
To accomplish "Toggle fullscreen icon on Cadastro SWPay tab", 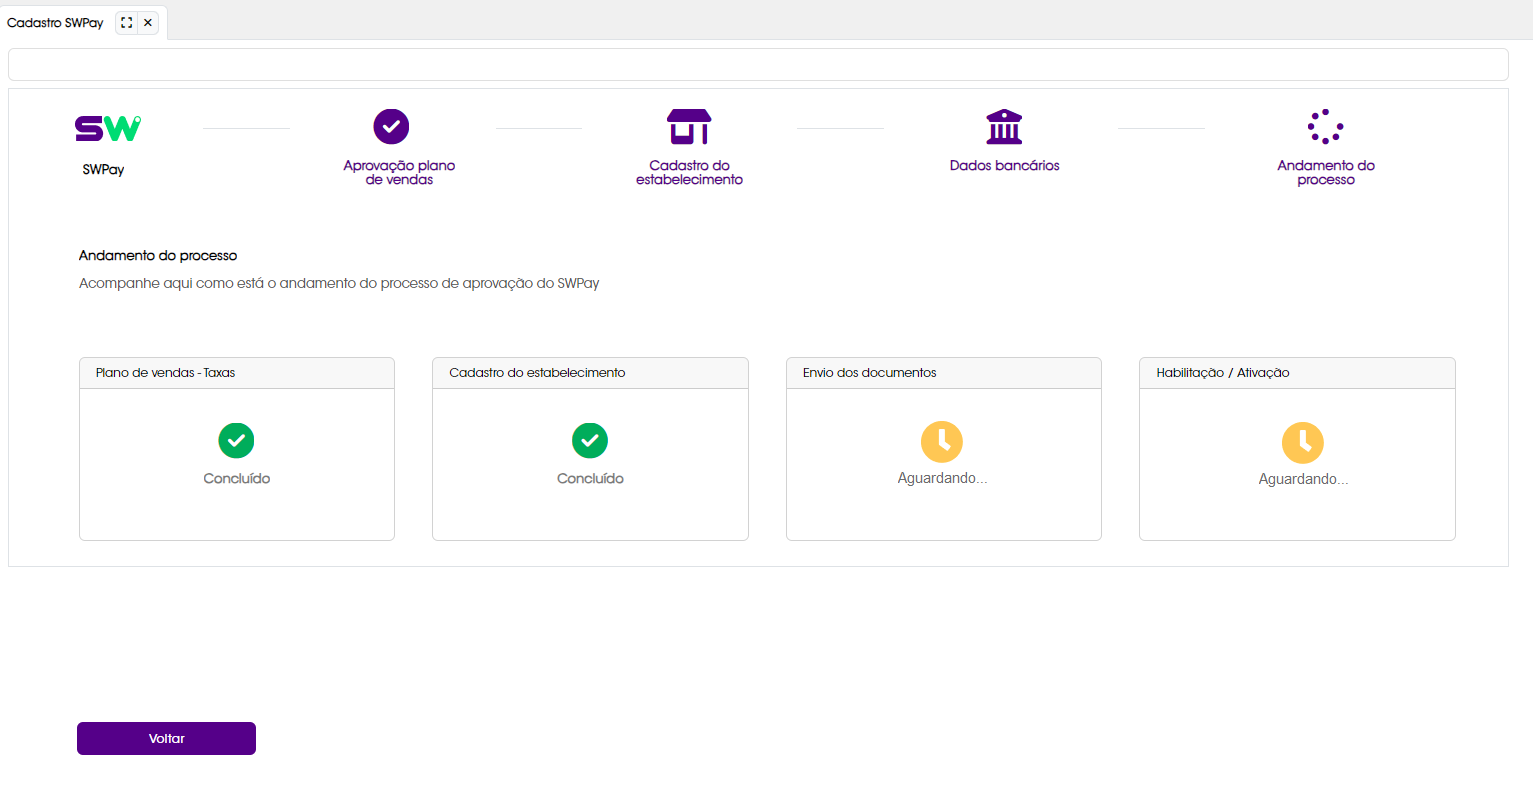I will (127, 22).
